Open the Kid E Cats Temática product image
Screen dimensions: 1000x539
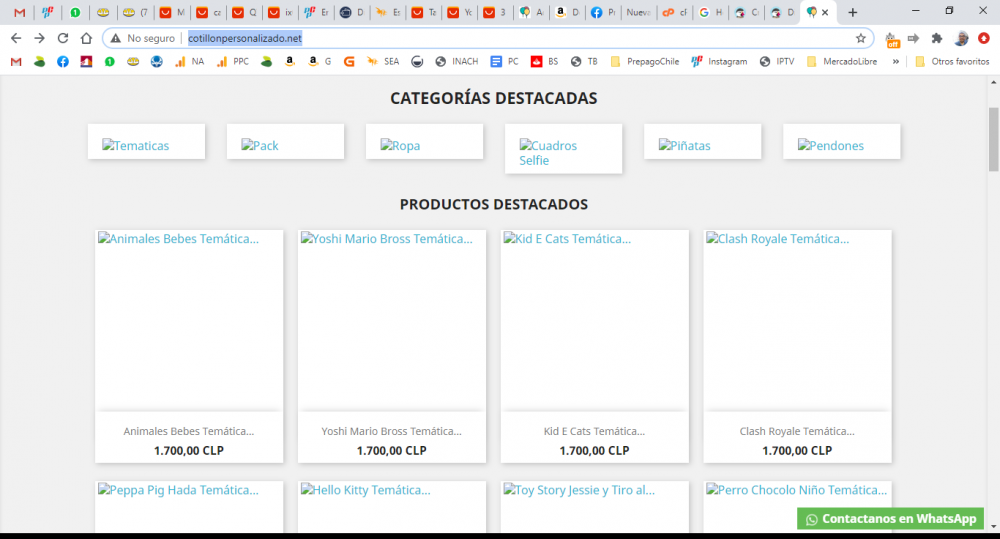click(594, 321)
